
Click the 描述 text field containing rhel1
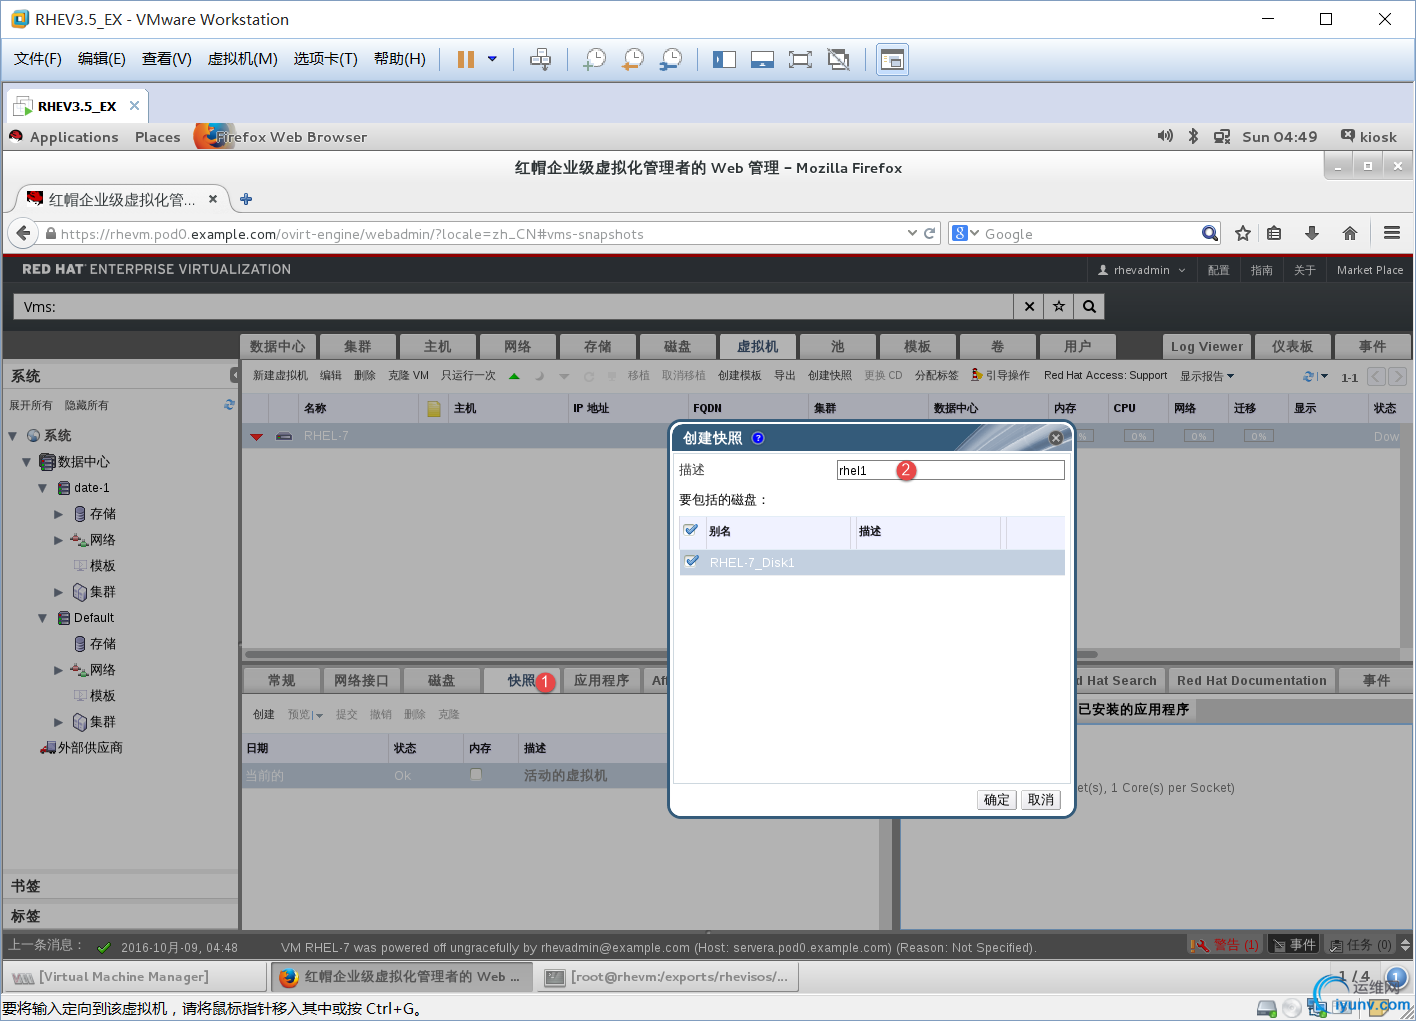950,470
